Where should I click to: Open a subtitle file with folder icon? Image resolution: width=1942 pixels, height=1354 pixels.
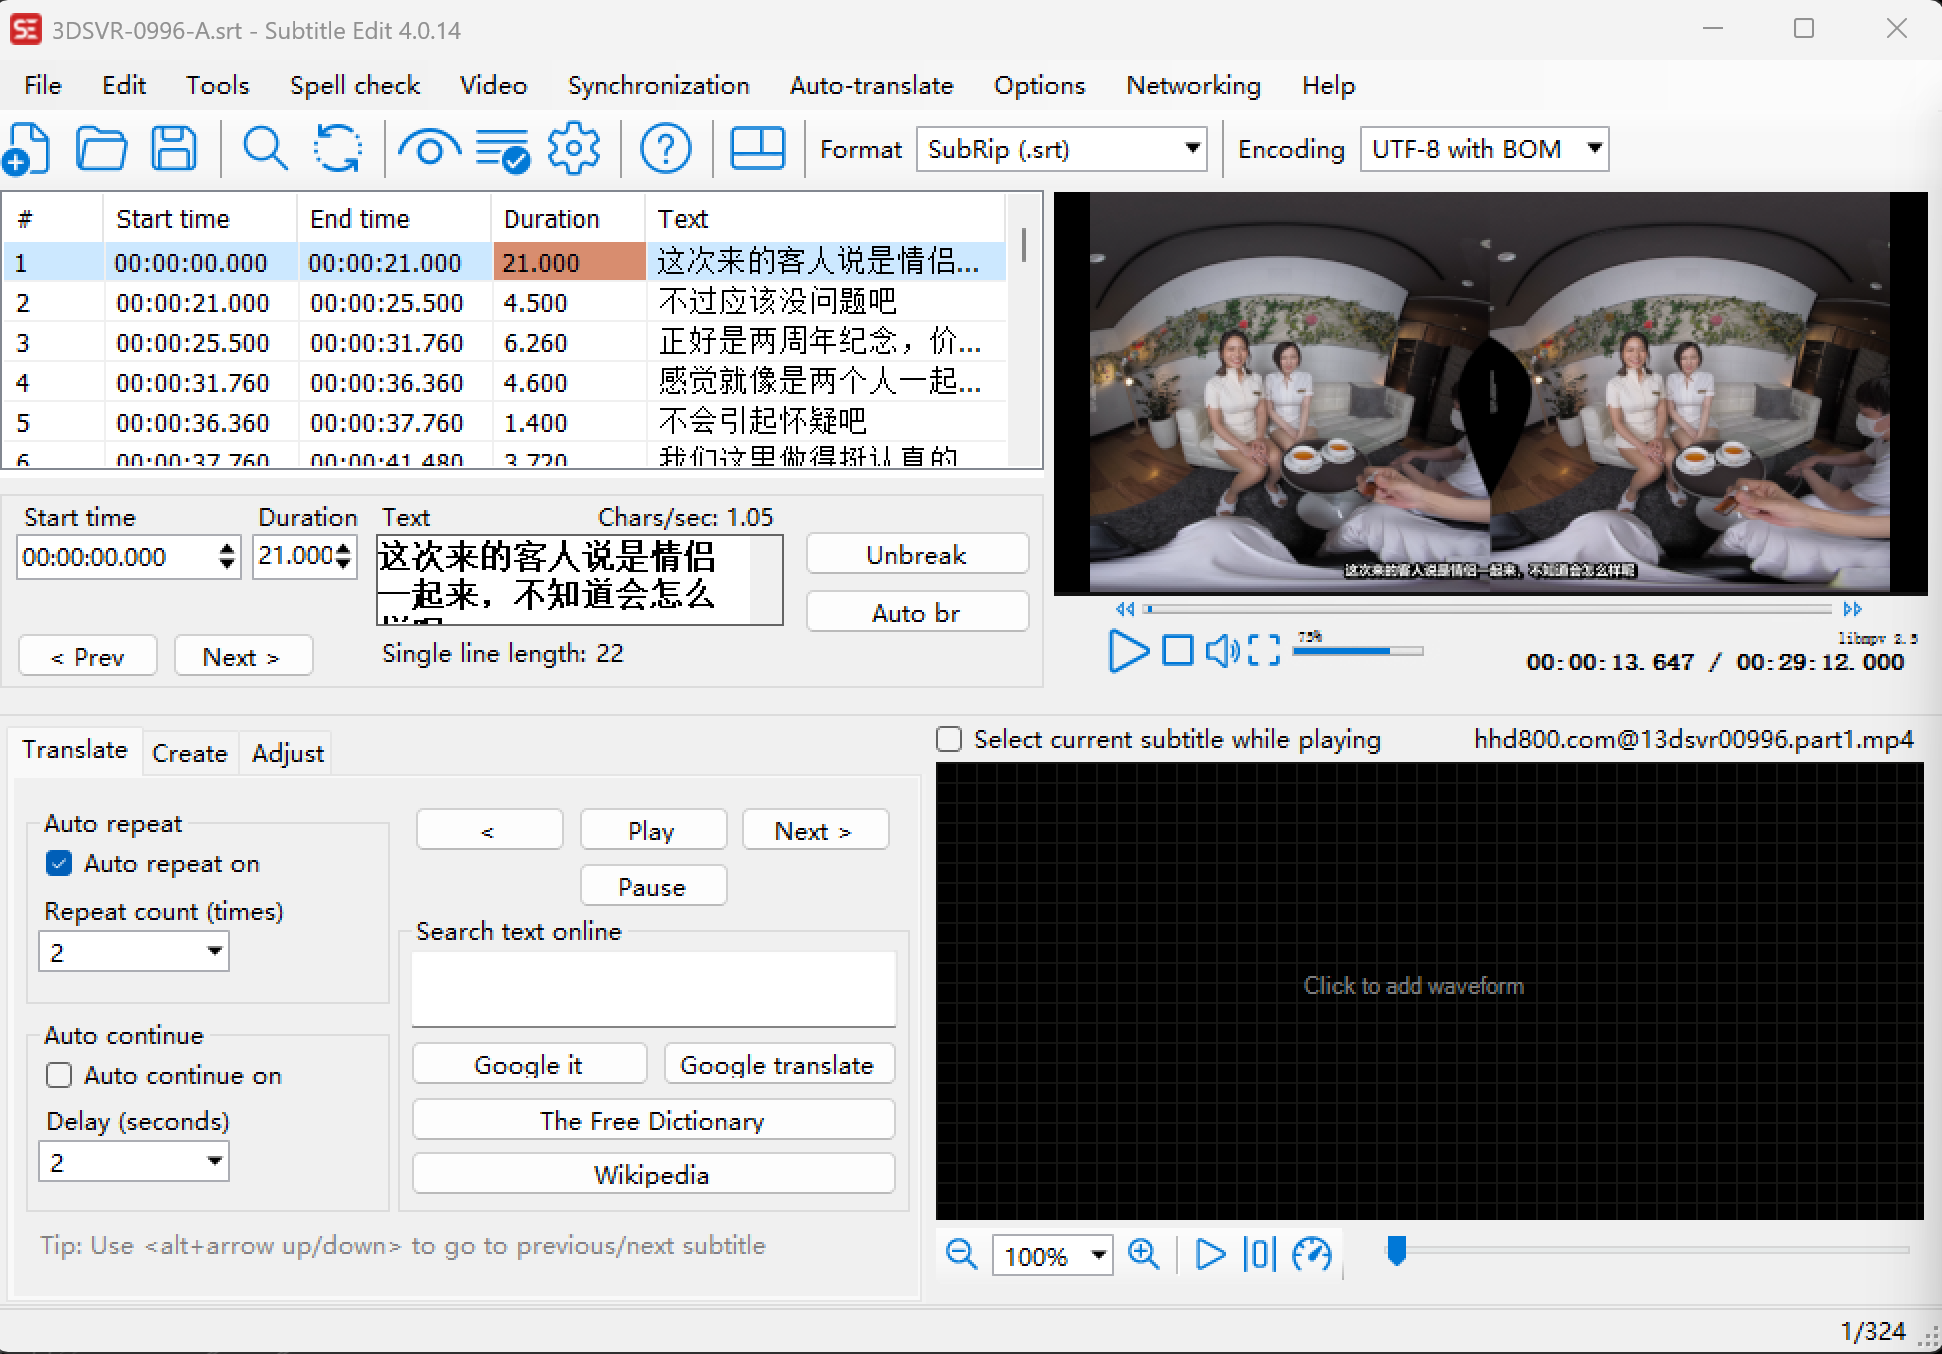click(x=101, y=149)
